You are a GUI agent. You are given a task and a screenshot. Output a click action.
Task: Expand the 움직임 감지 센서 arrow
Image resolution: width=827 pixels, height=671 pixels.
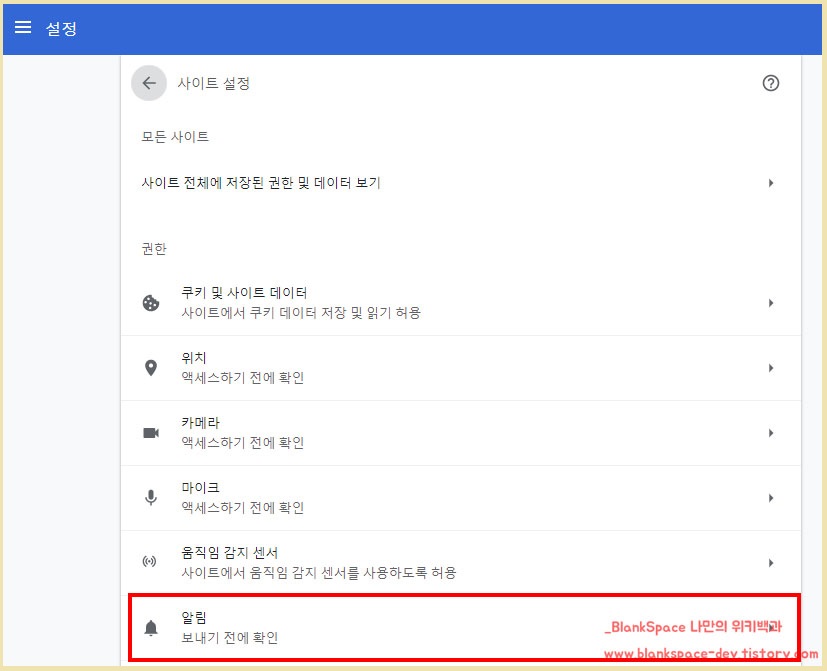(x=771, y=563)
